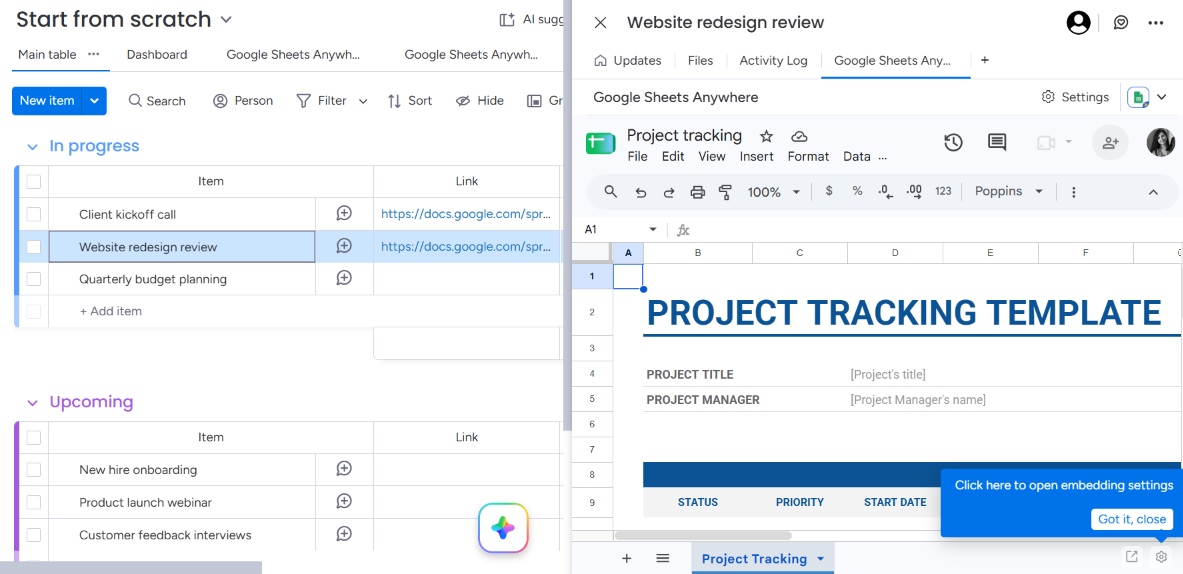Increase decimal places icon
Image resolution: width=1183 pixels, height=574 pixels.
[914, 192]
